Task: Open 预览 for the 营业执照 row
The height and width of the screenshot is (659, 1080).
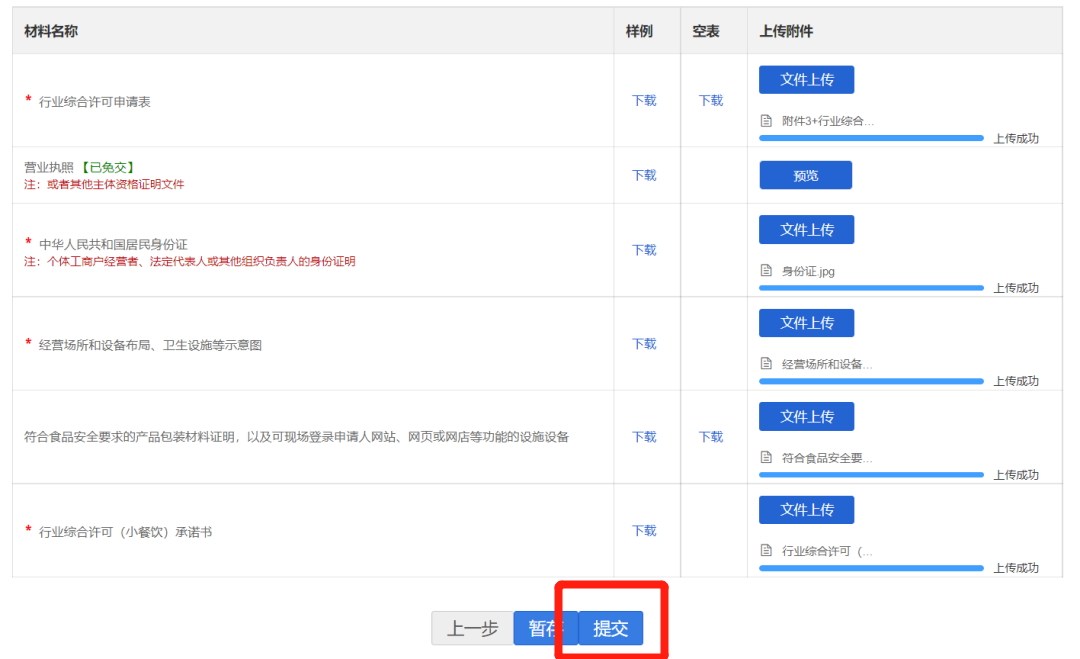Action: point(805,175)
